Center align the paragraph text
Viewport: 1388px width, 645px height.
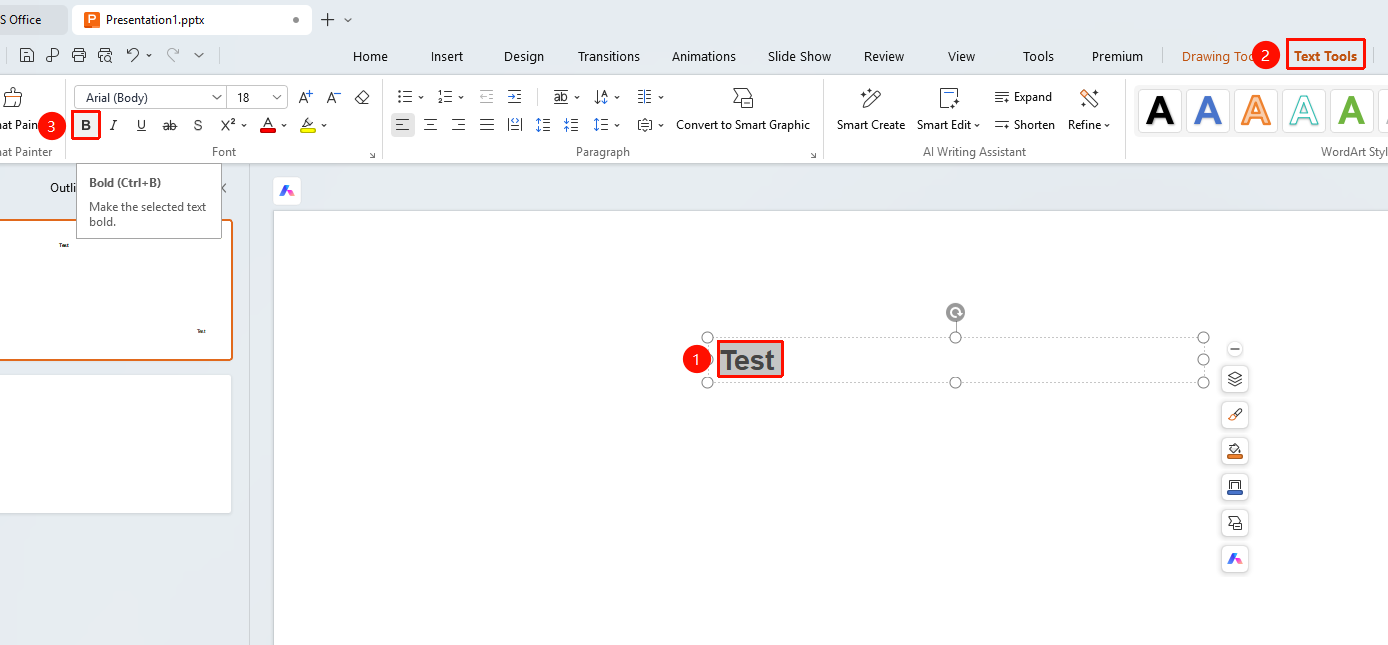click(x=430, y=125)
